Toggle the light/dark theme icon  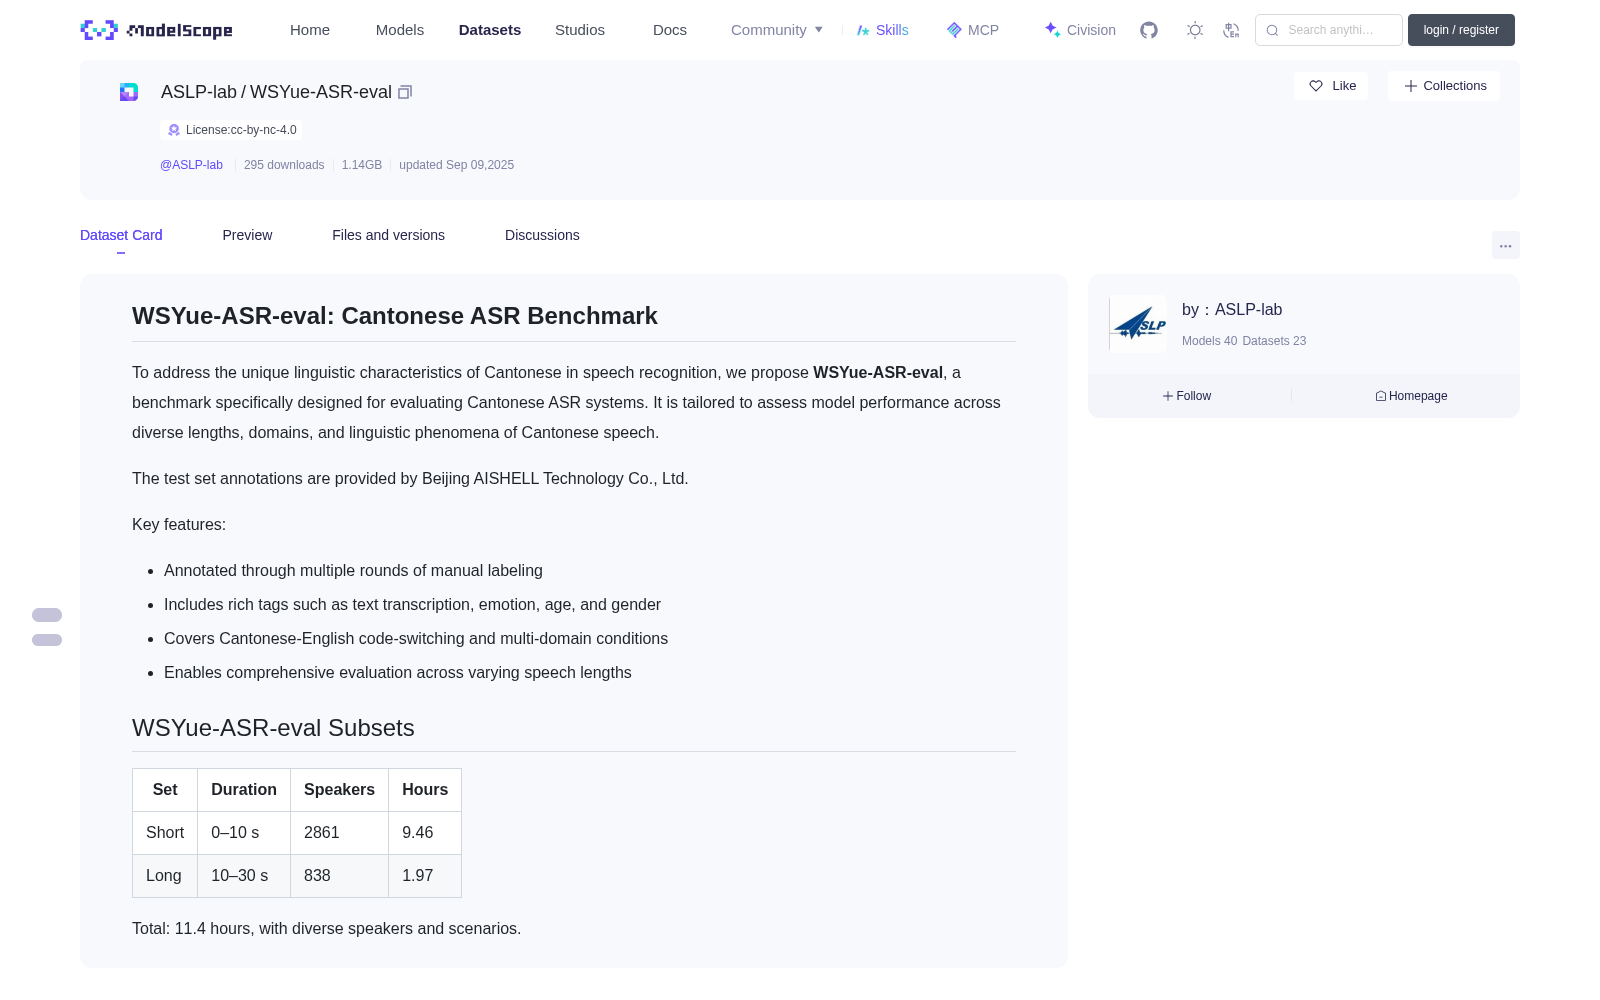(x=1195, y=30)
